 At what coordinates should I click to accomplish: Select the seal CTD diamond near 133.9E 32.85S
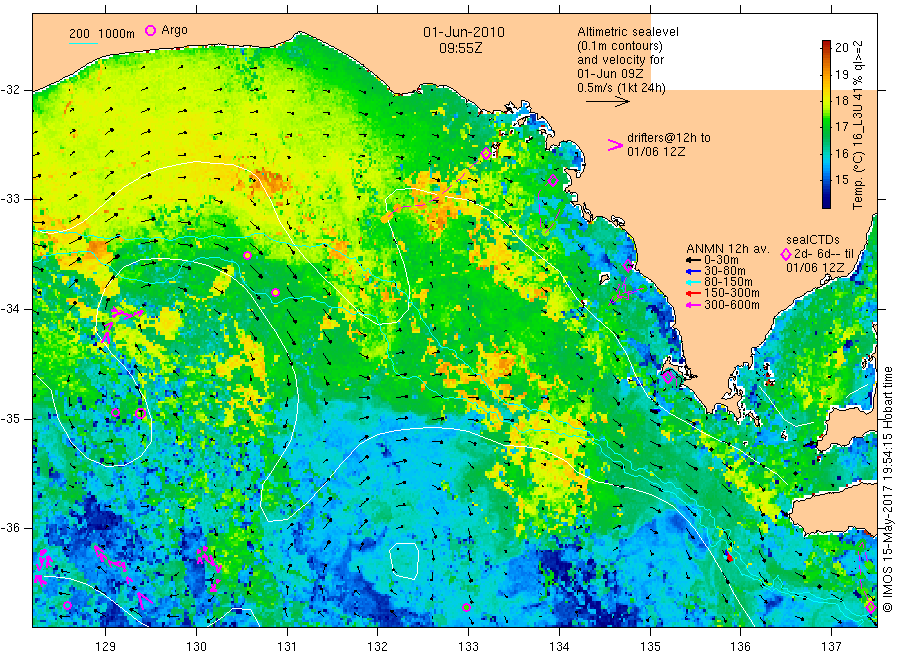[x=553, y=181]
